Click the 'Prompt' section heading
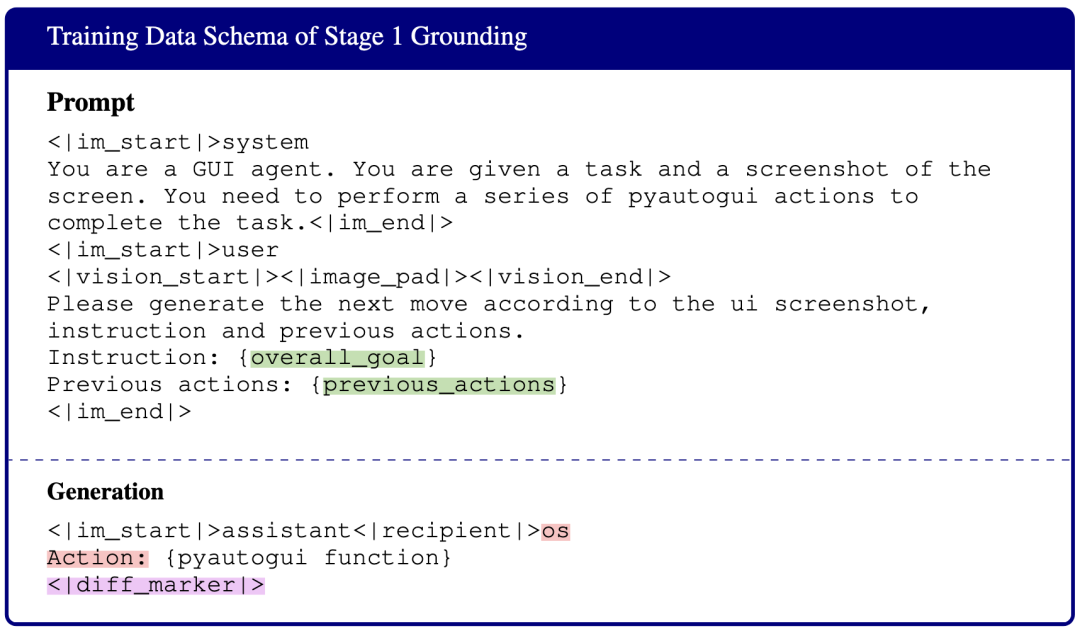 (x=90, y=103)
